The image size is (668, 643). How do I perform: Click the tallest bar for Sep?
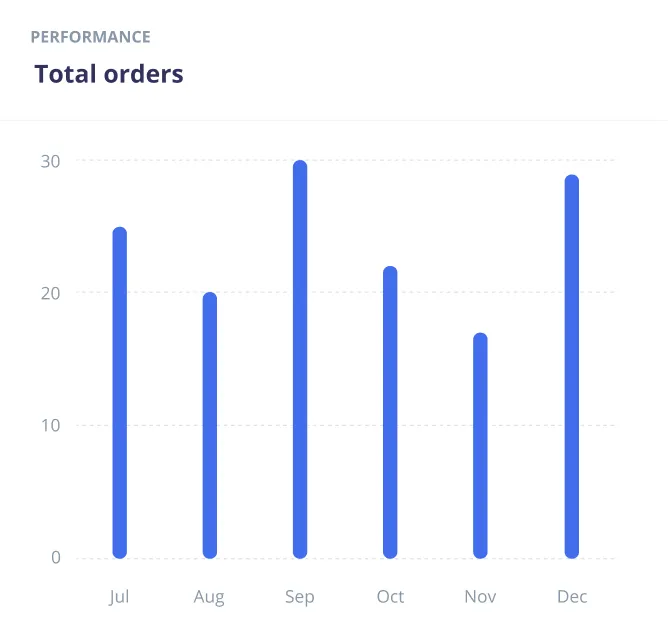tap(300, 359)
